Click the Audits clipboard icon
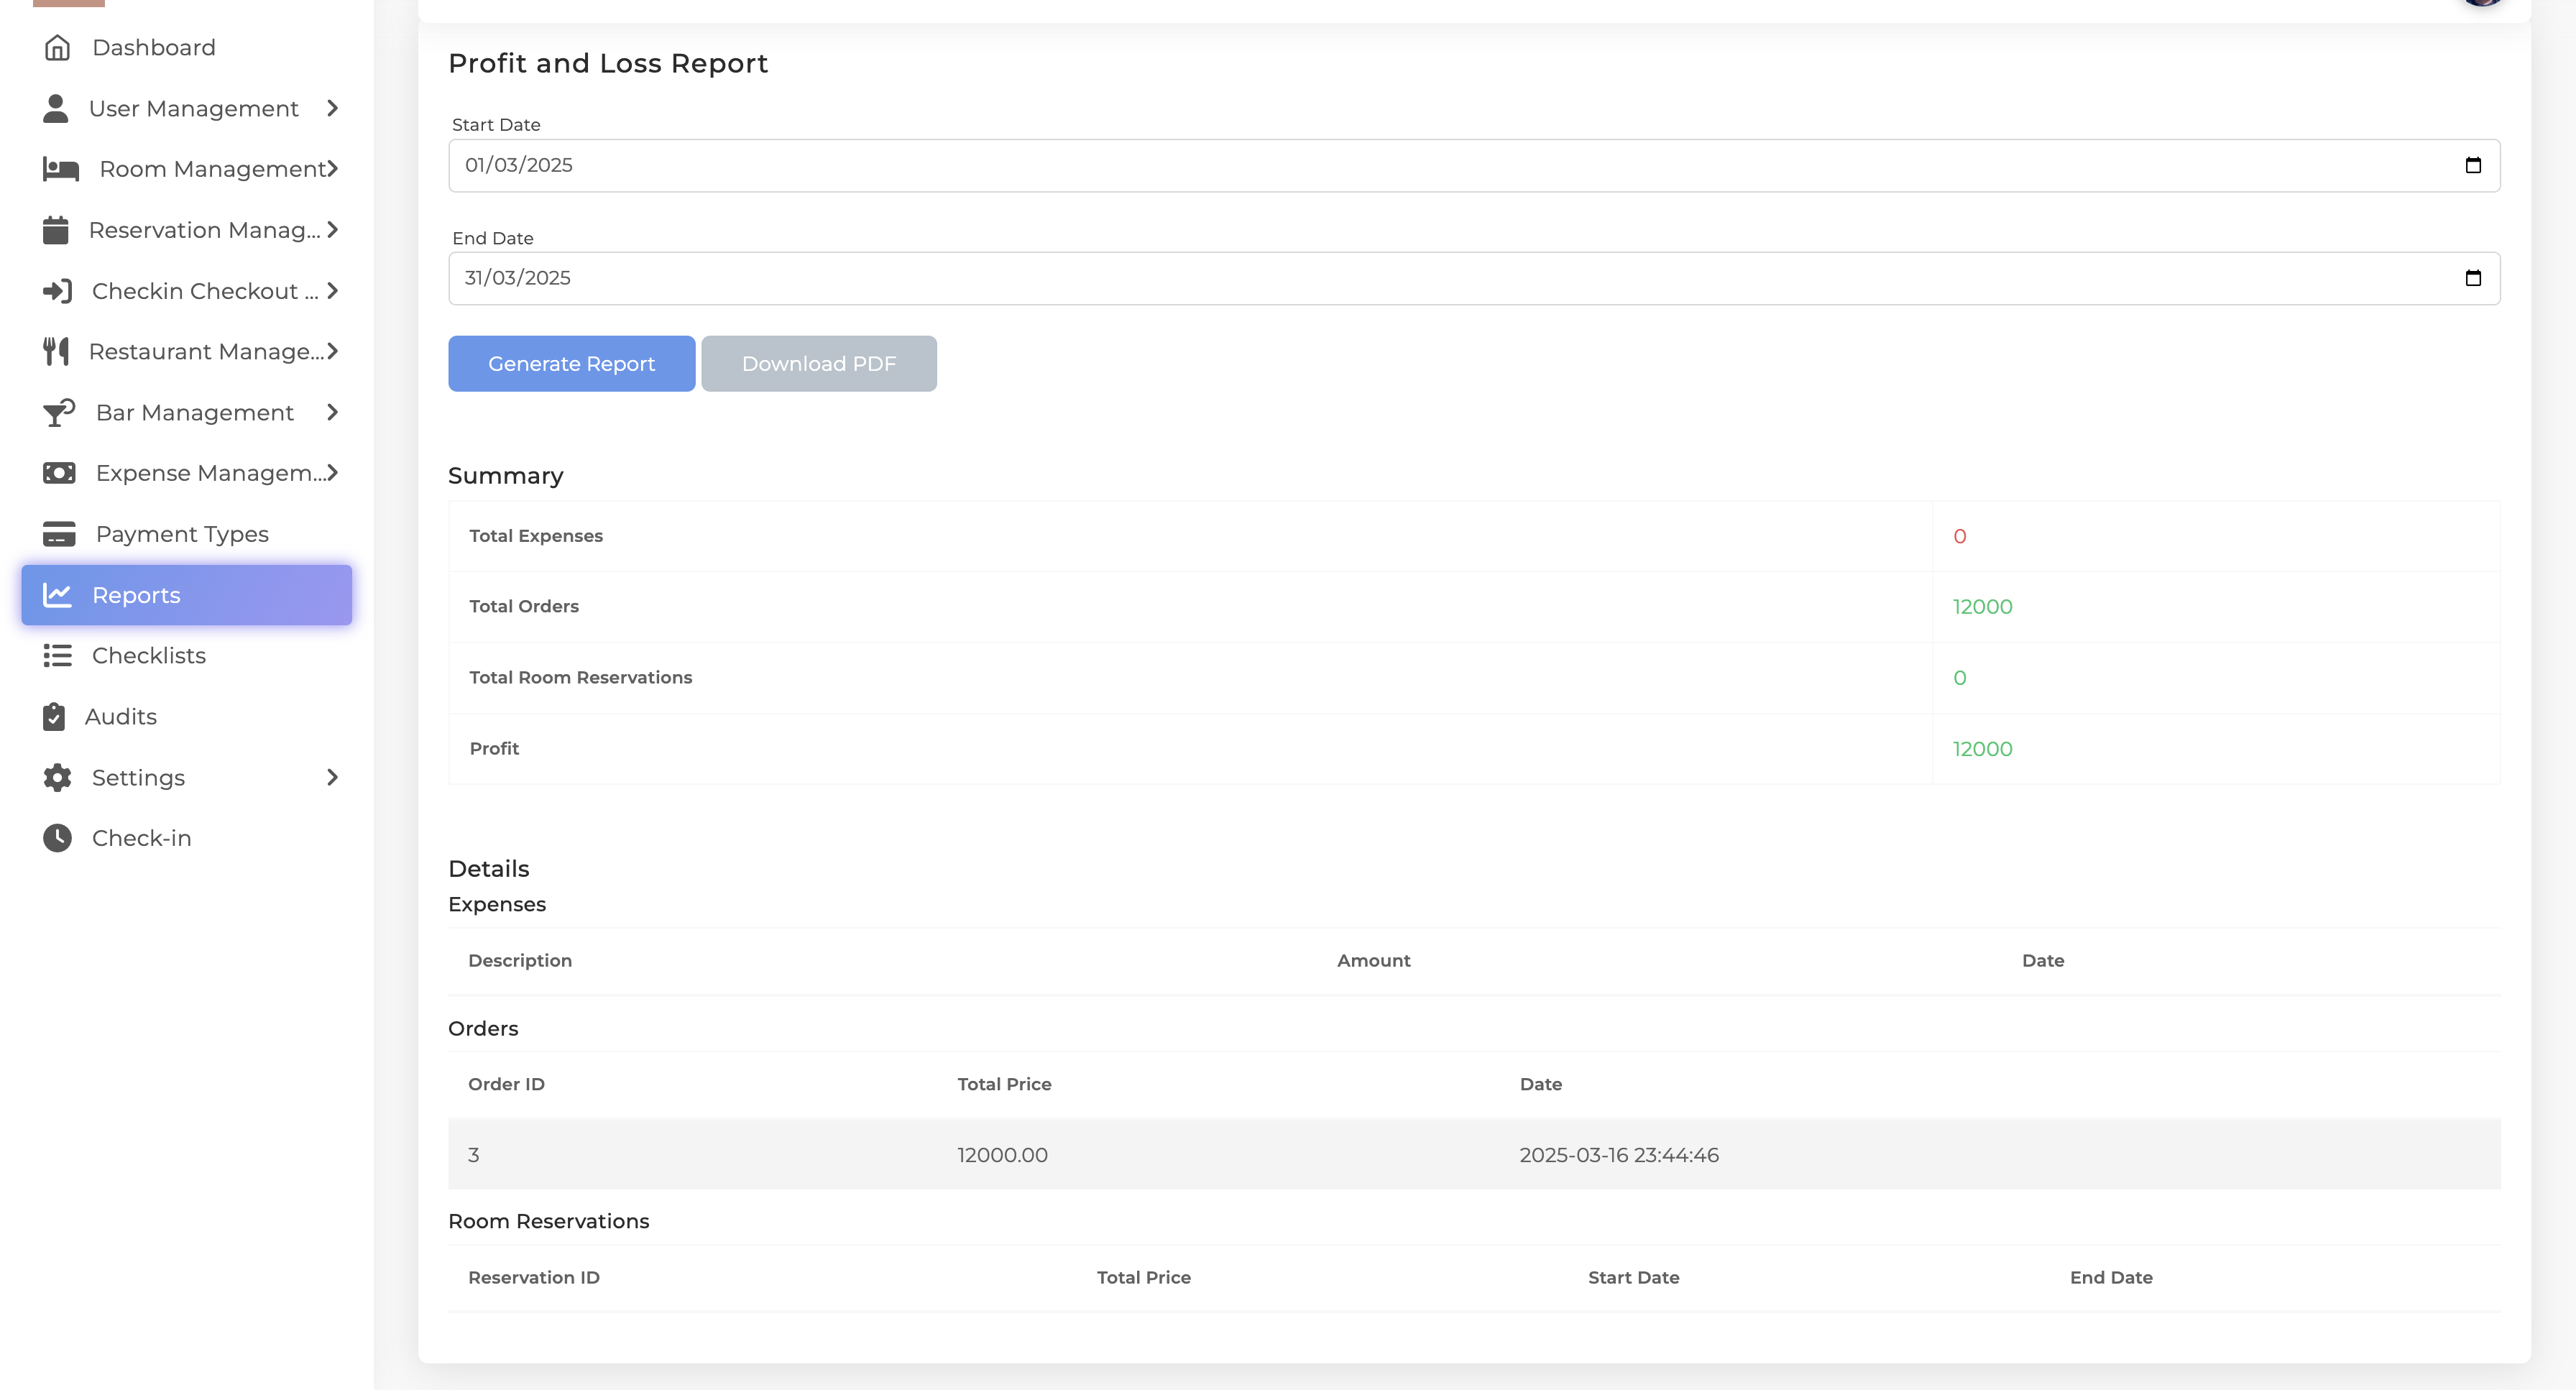Viewport: 2576px width, 1390px height. click(57, 716)
